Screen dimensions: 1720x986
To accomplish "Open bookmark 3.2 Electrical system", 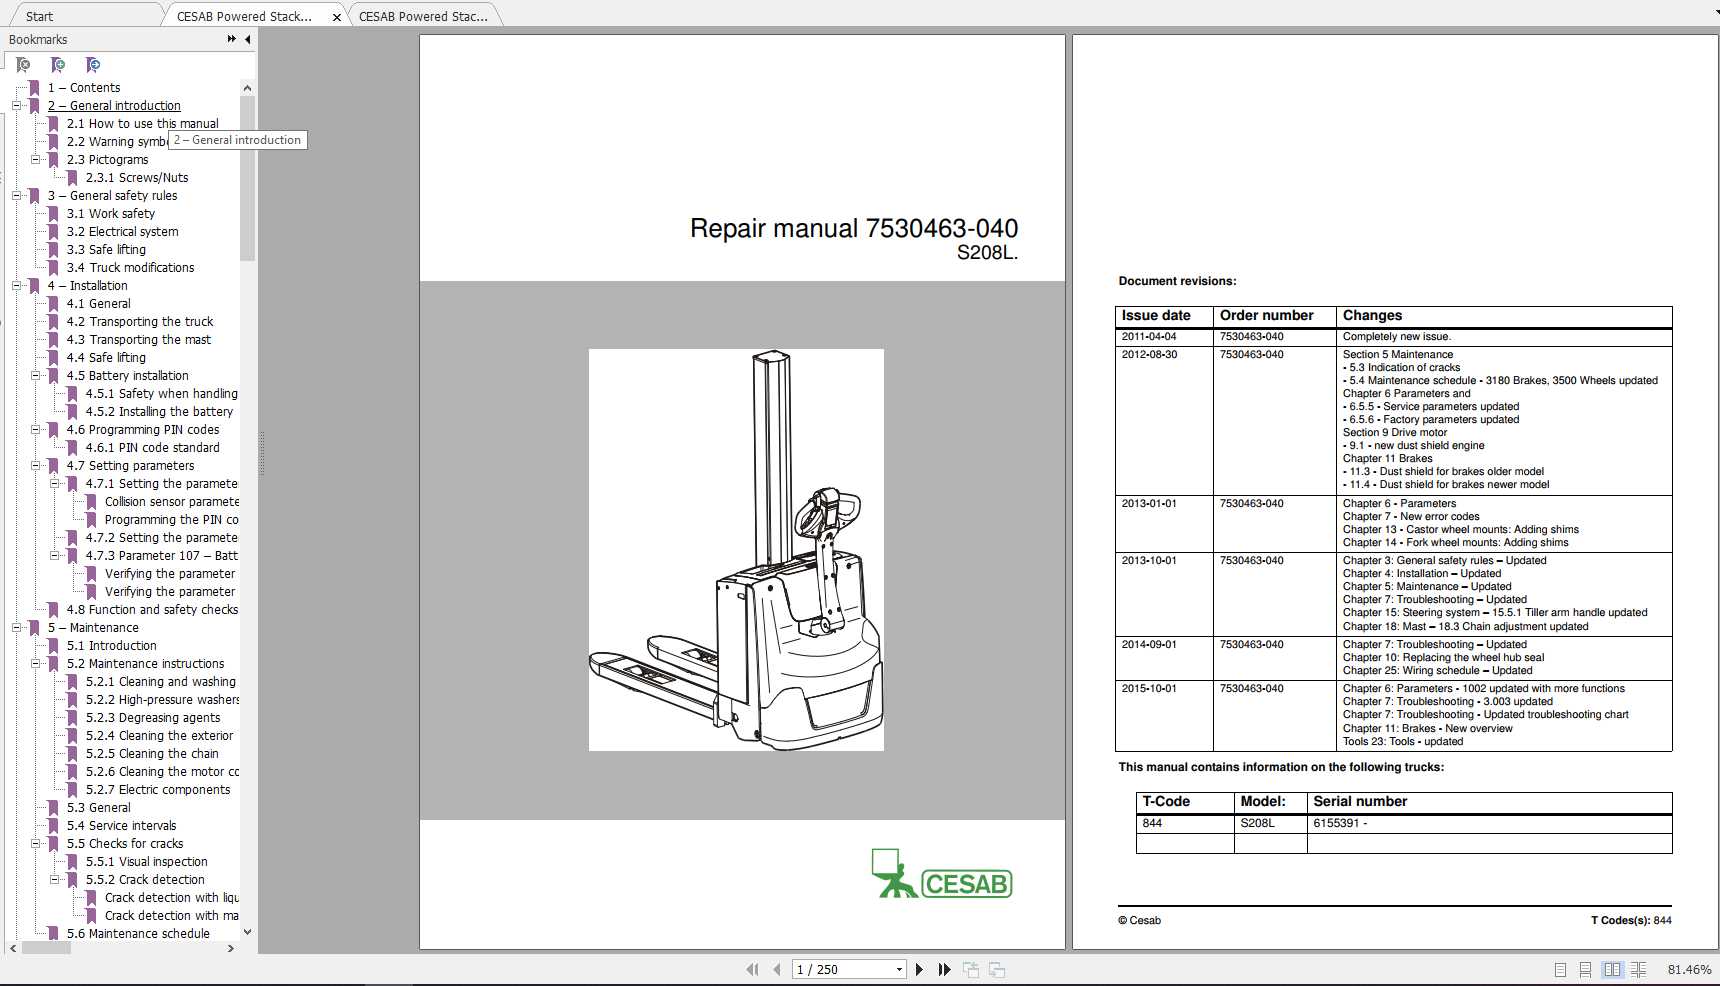I will (122, 232).
